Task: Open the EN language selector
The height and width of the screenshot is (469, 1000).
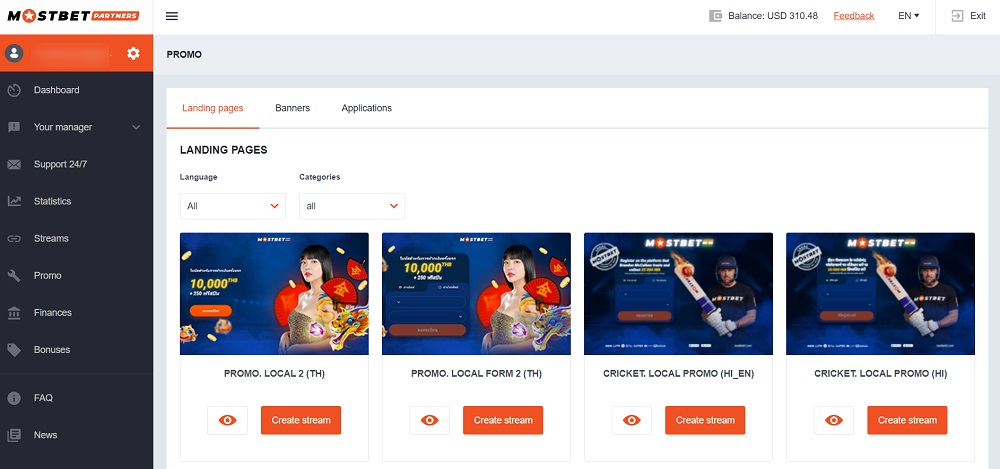Action: tap(908, 16)
